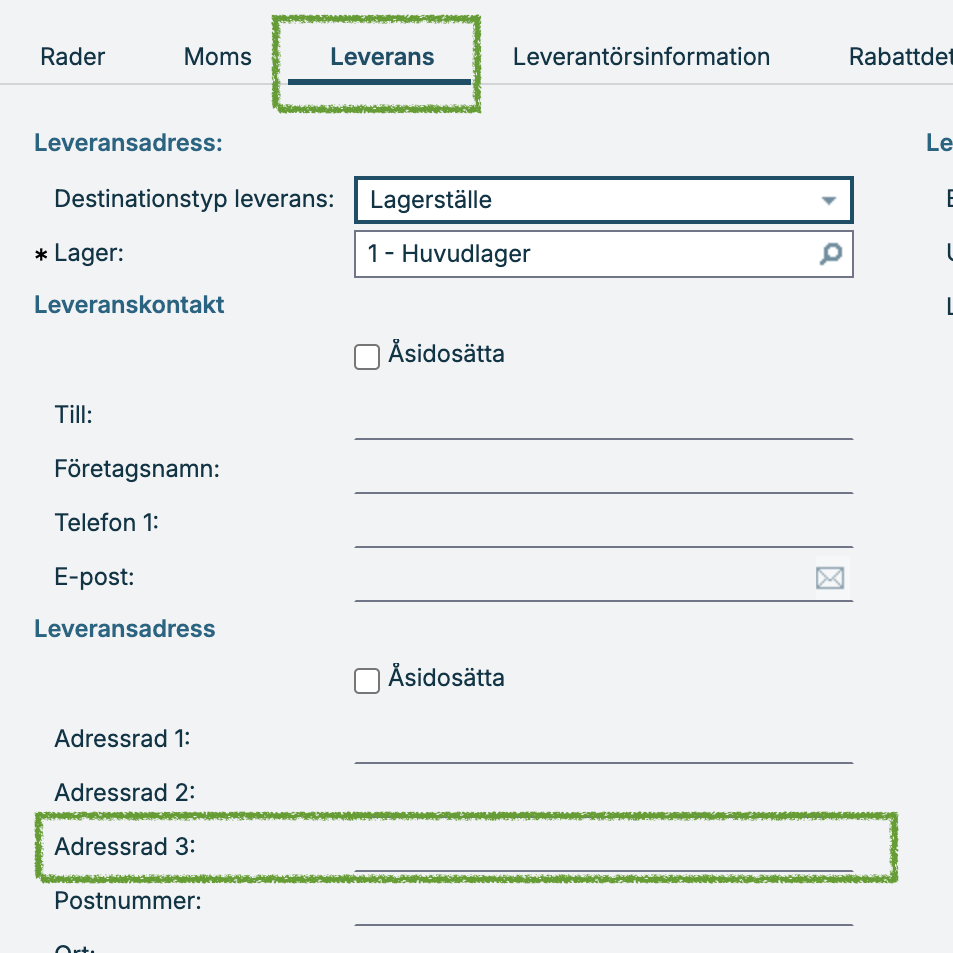The height and width of the screenshot is (953, 953).
Task: Select the Lagerställe combo box
Action: point(604,200)
